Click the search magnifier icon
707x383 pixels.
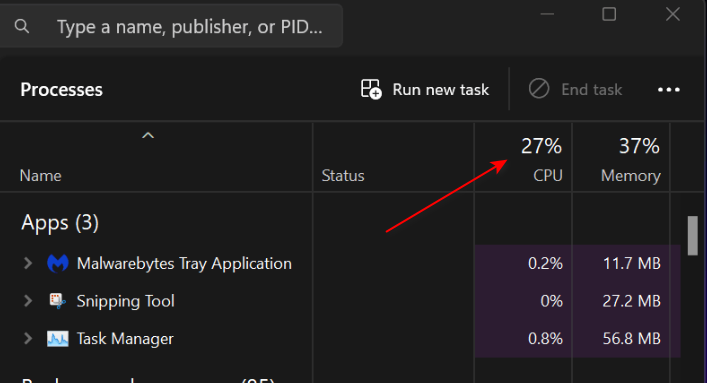coord(22,27)
